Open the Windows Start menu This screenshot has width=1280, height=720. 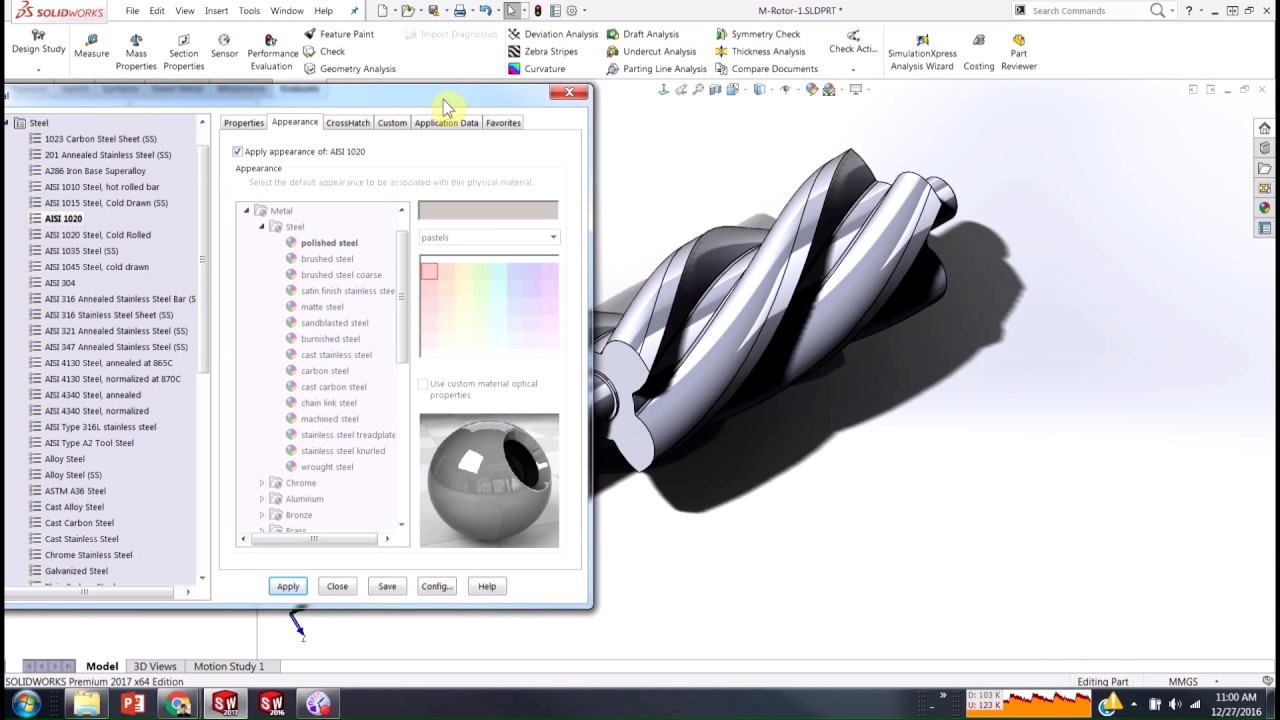(x=25, y=704)
